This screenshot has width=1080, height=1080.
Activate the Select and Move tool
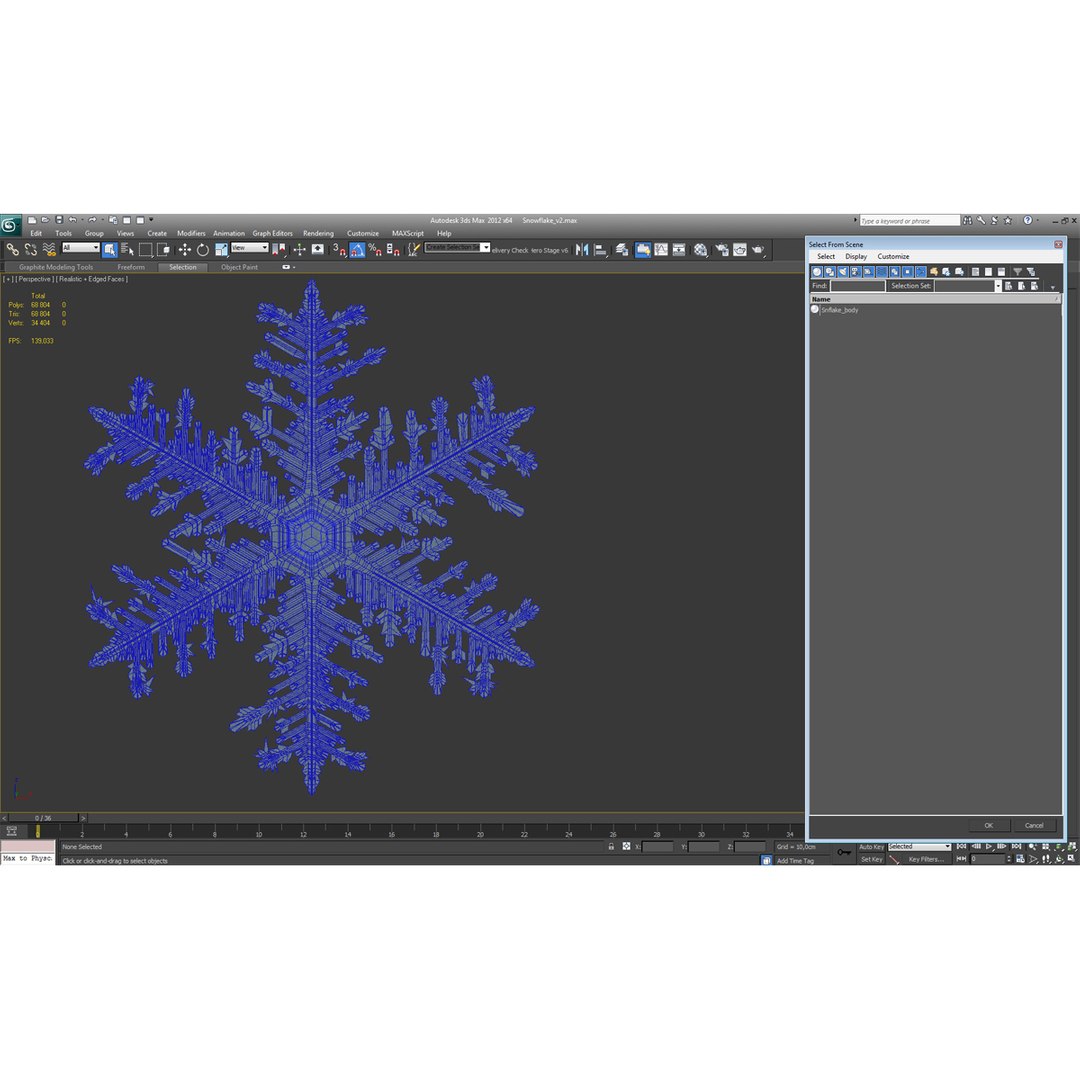coord(185,249)
